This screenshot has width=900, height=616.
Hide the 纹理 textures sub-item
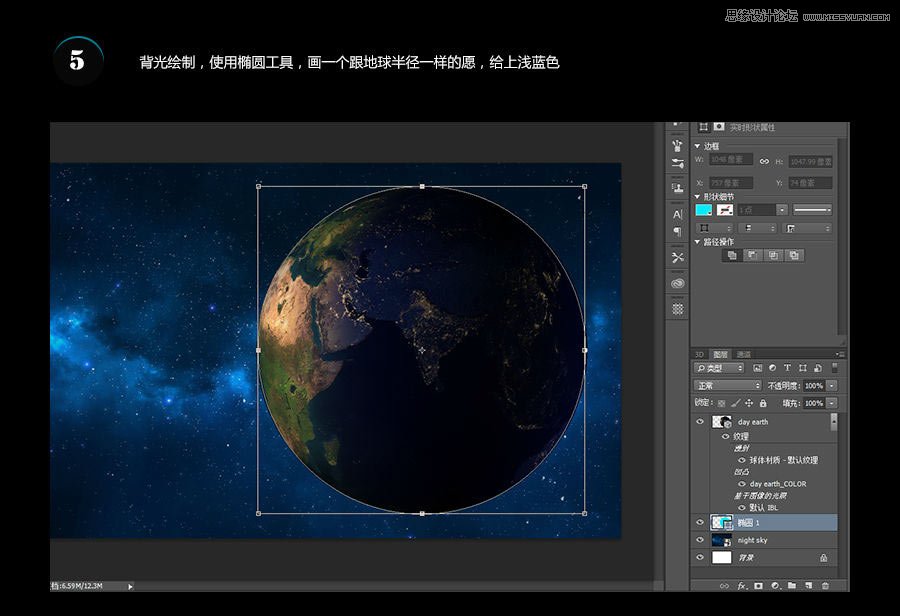726,436
